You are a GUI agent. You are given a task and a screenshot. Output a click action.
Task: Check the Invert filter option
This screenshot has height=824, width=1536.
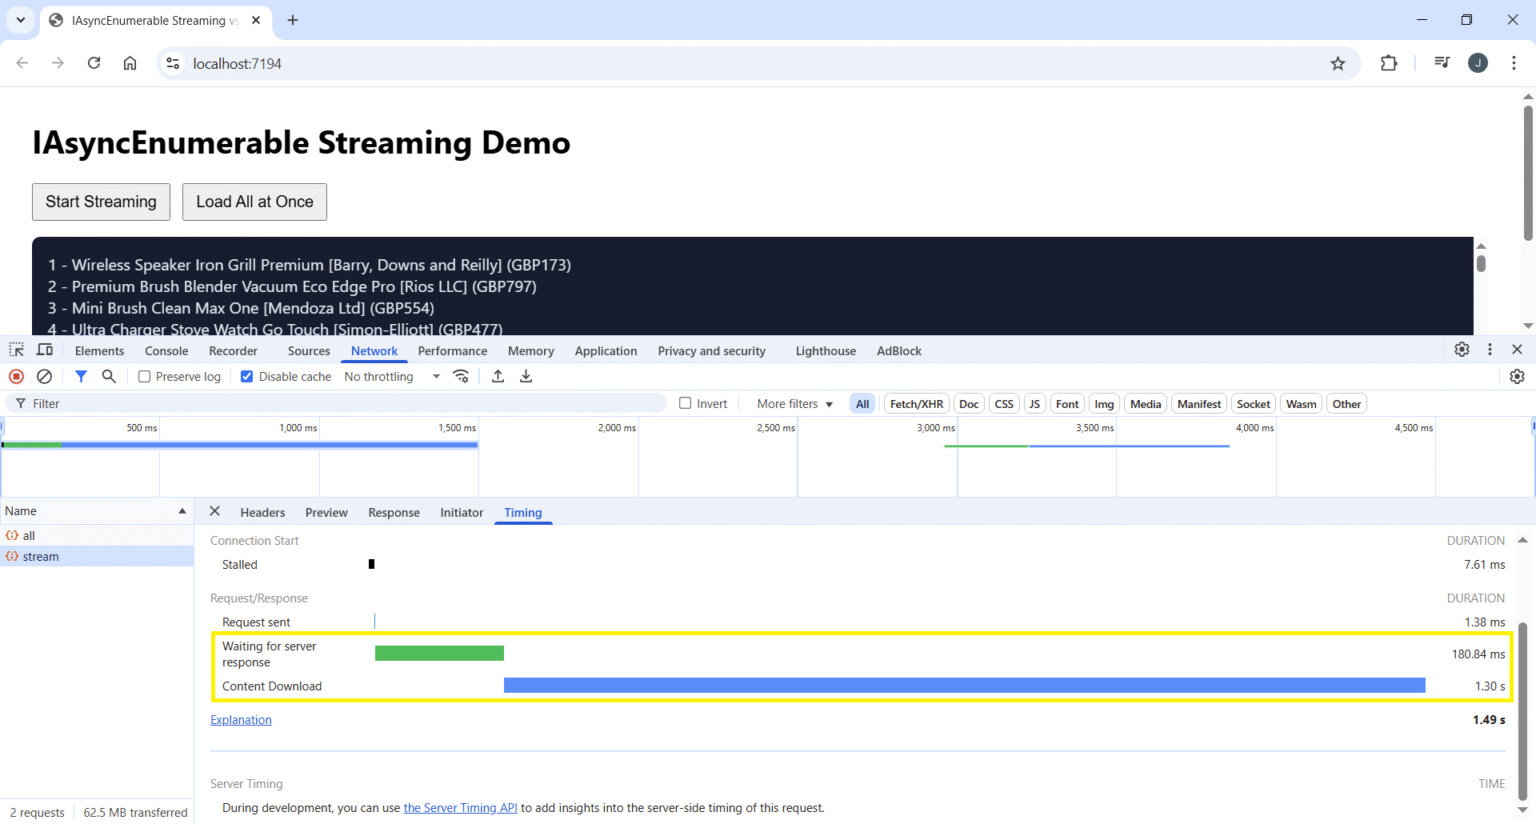click(684, 403)
